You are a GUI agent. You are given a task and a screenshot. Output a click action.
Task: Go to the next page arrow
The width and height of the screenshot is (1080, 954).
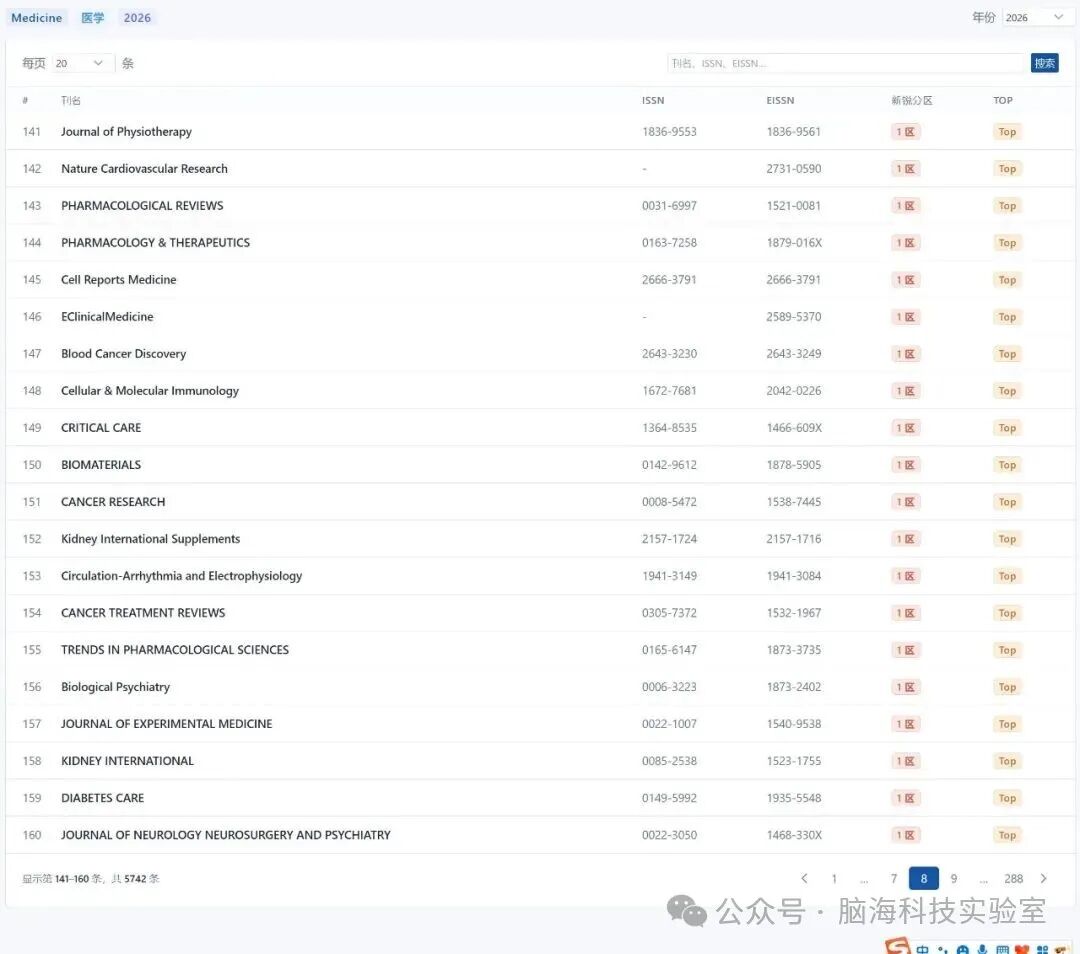pyautogui.click(x=1043, y=878)
